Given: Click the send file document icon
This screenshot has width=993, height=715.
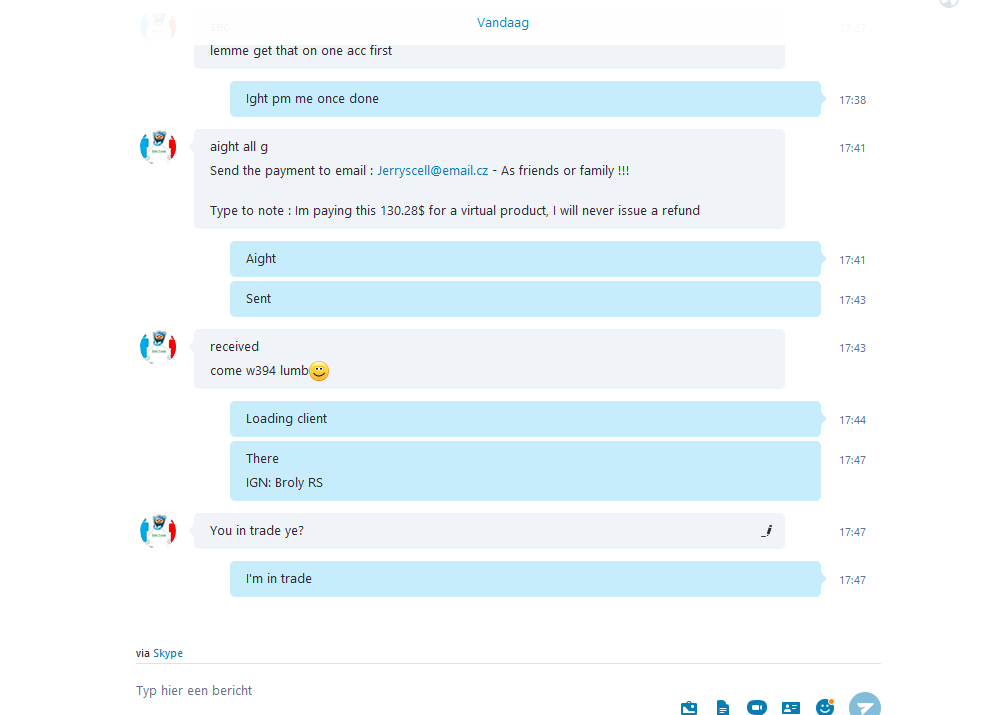Looking at the screenshot, I should 723,707.
